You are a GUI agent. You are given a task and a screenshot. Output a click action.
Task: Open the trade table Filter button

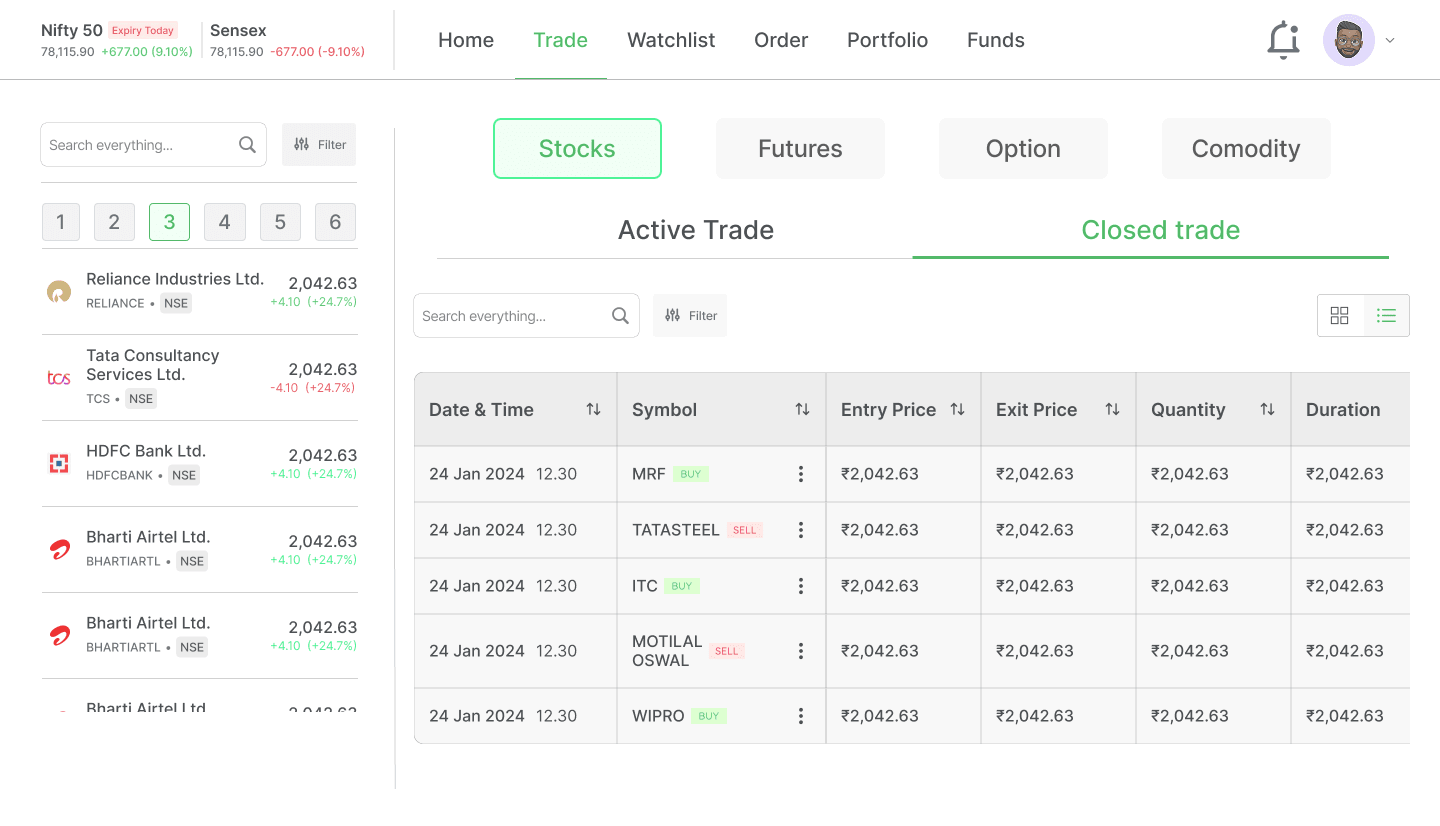click(690, 316)
